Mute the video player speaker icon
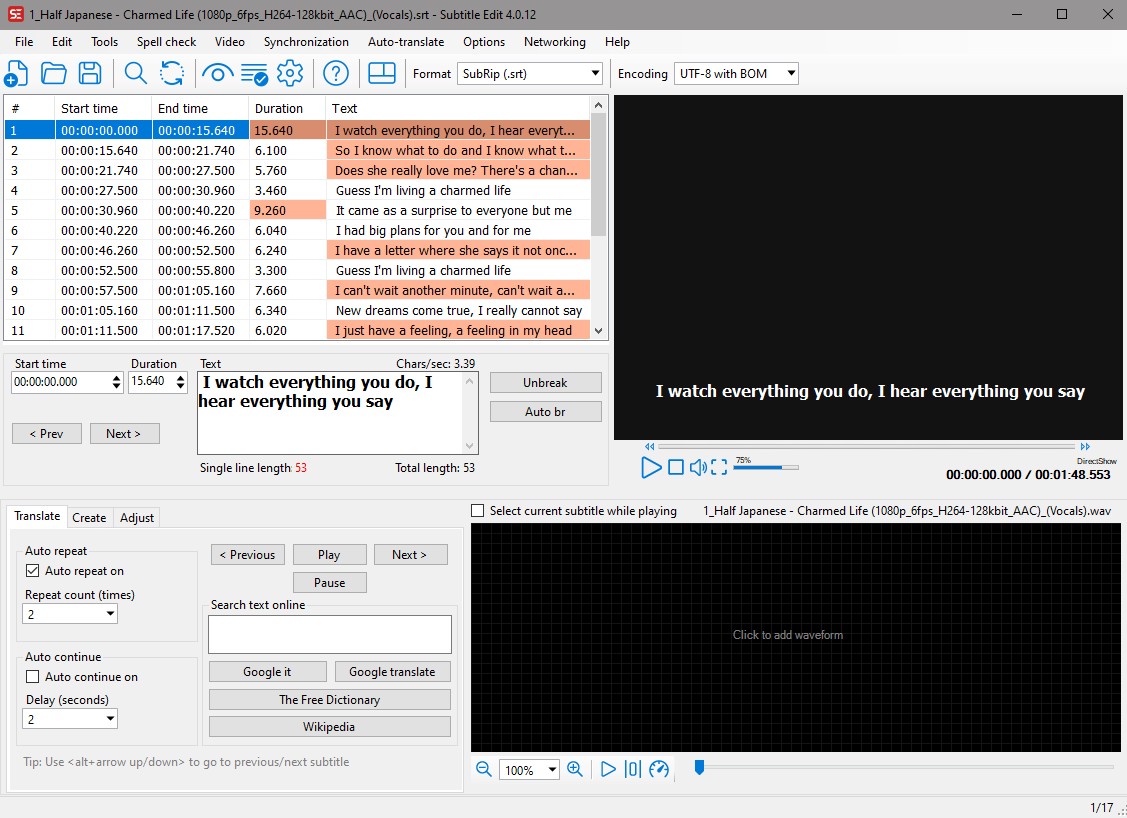The height and width of the screenshot is (818, 1127). (698, 467)
